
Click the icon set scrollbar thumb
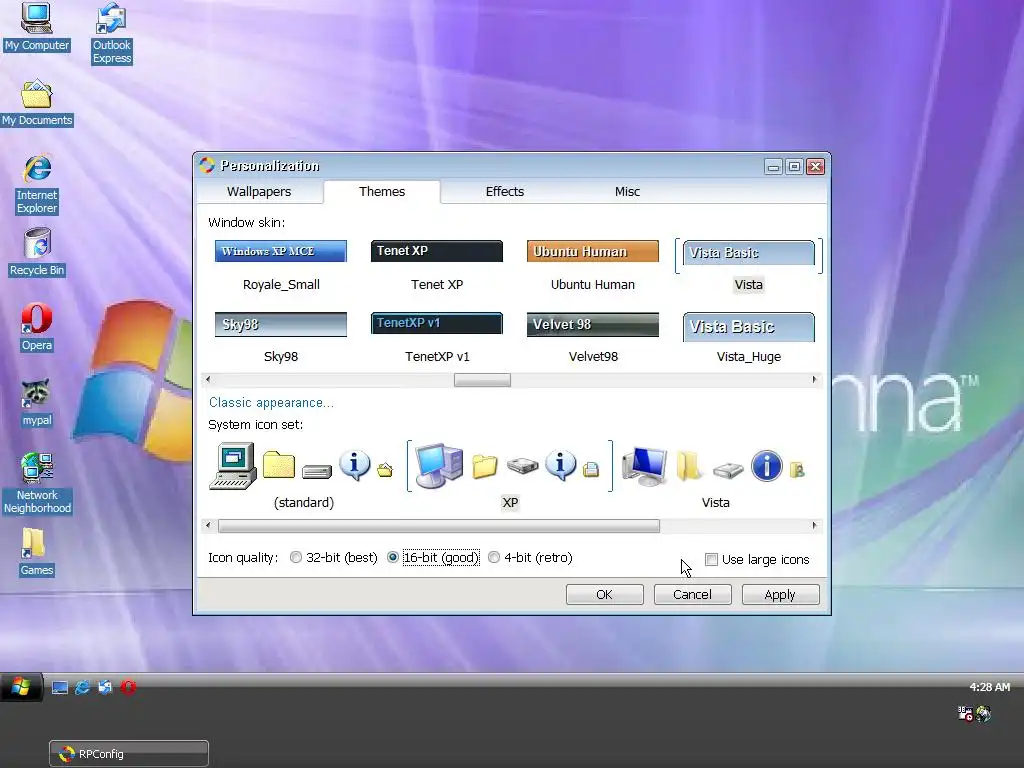point(439,526)
